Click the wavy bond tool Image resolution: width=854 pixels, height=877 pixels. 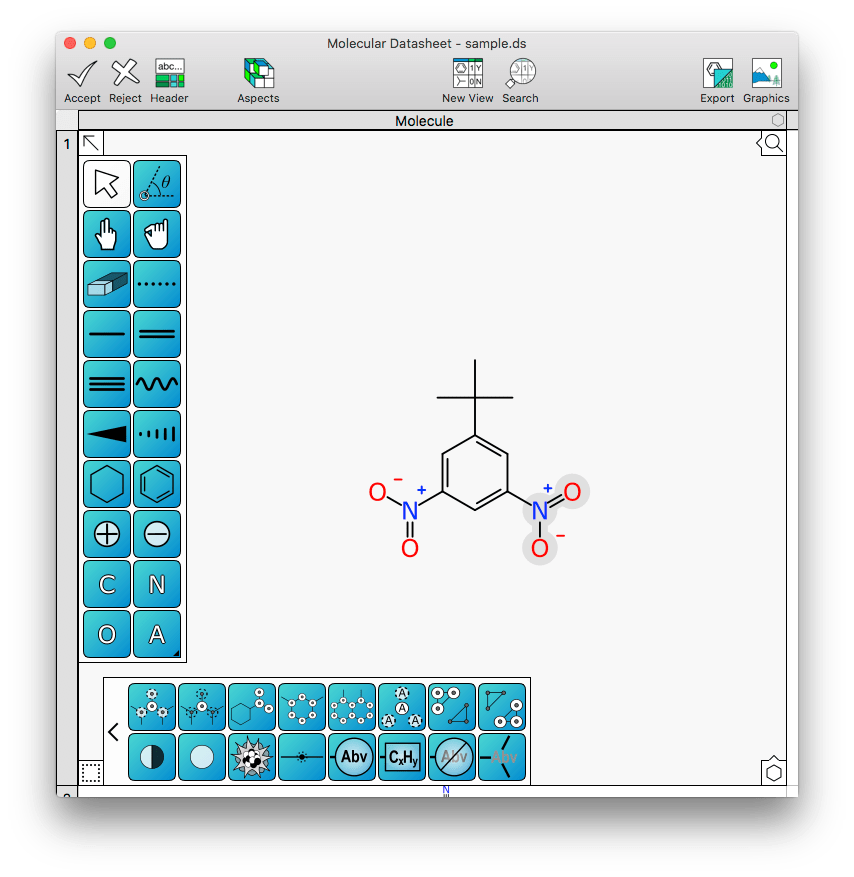pyautogui.click(x=157, y=384)
